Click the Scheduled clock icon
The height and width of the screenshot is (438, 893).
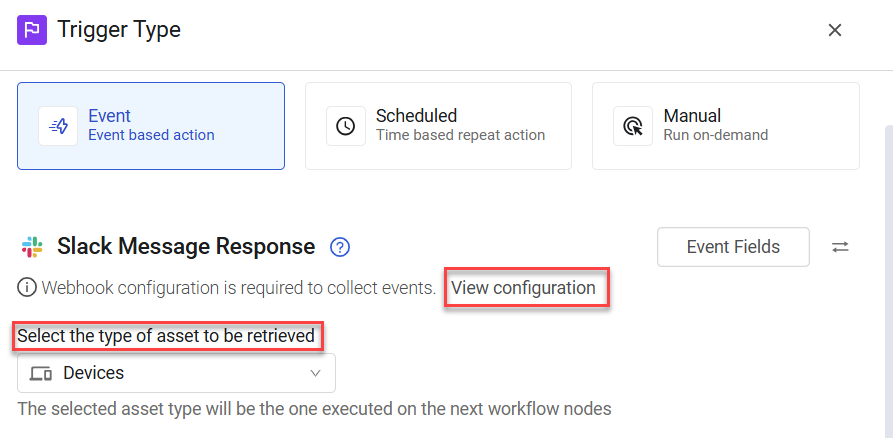click(346, 126)
